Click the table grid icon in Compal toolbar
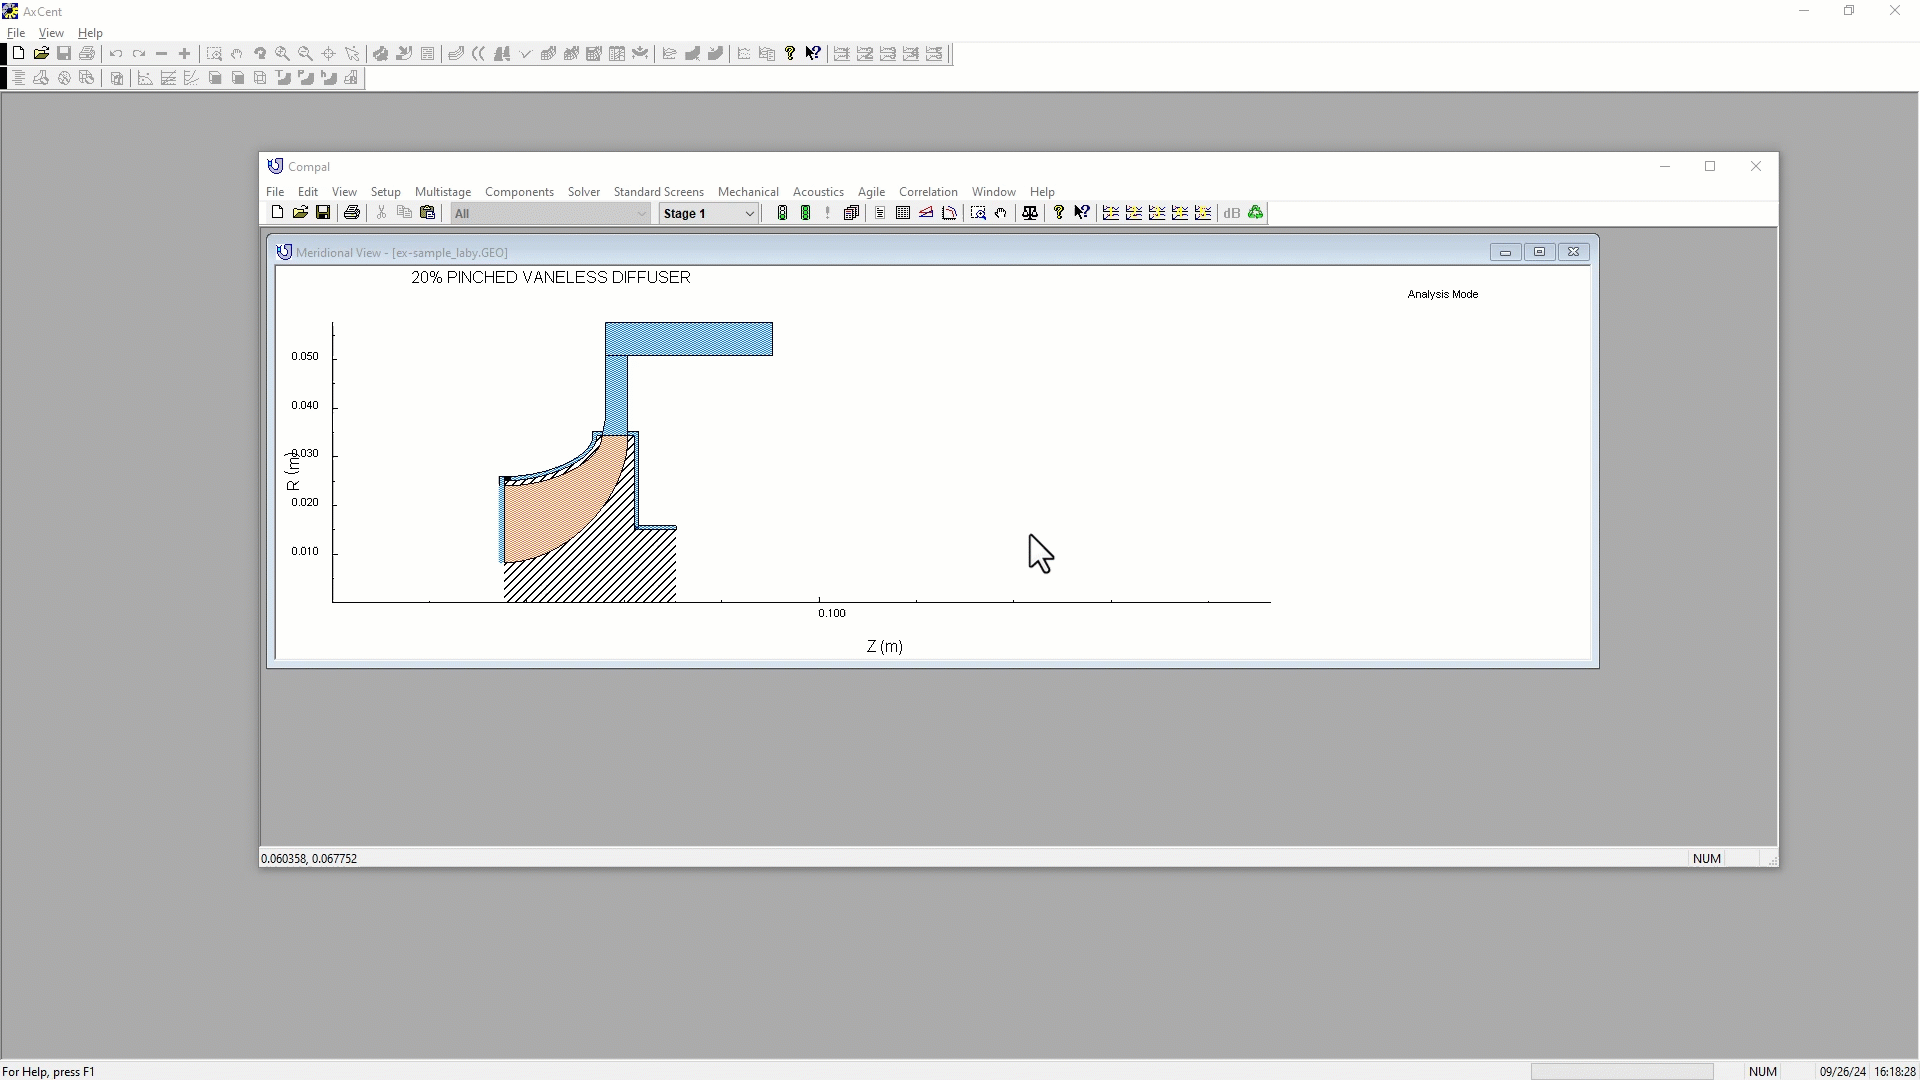1920x1080 pixels. click(903, 213)
